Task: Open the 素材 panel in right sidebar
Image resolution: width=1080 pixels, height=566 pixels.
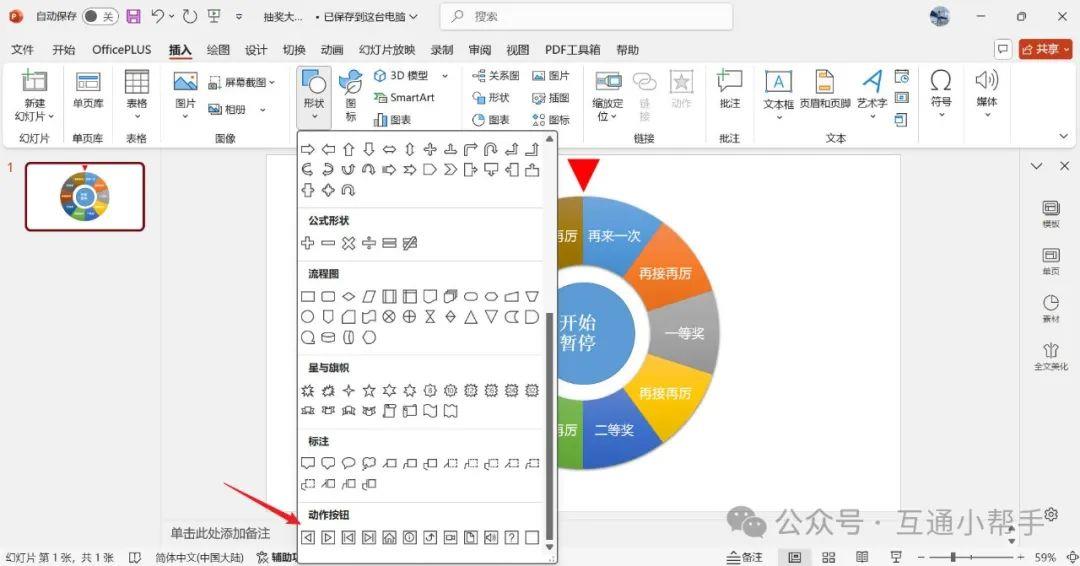Action: (x=1051, y=309)
